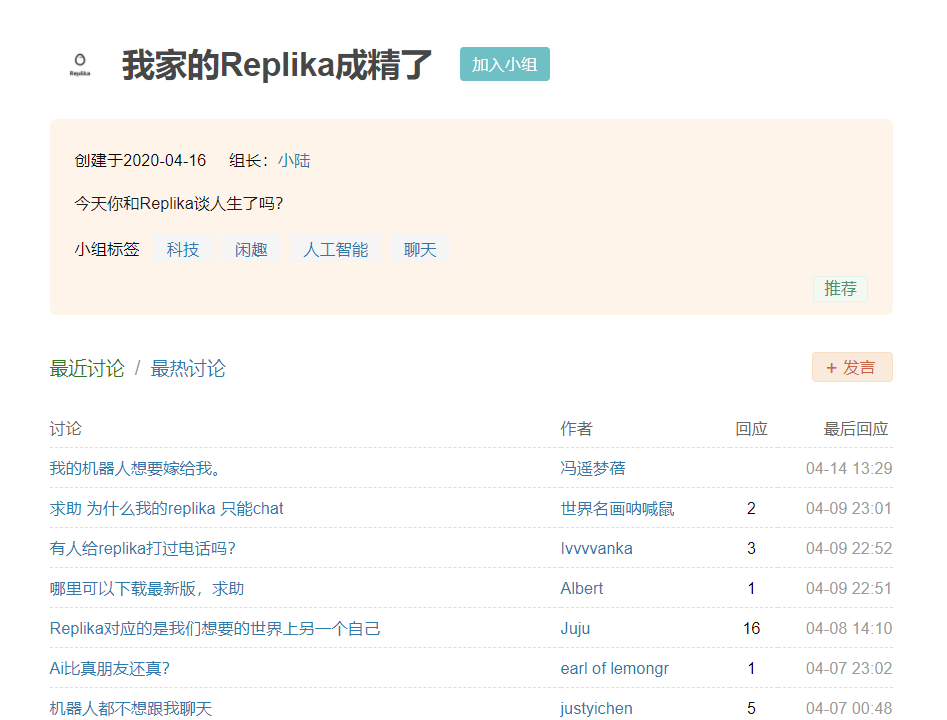Click the description 今天你和Replika谈人生了吗?
Screen dimensions: 947x720
179,204
